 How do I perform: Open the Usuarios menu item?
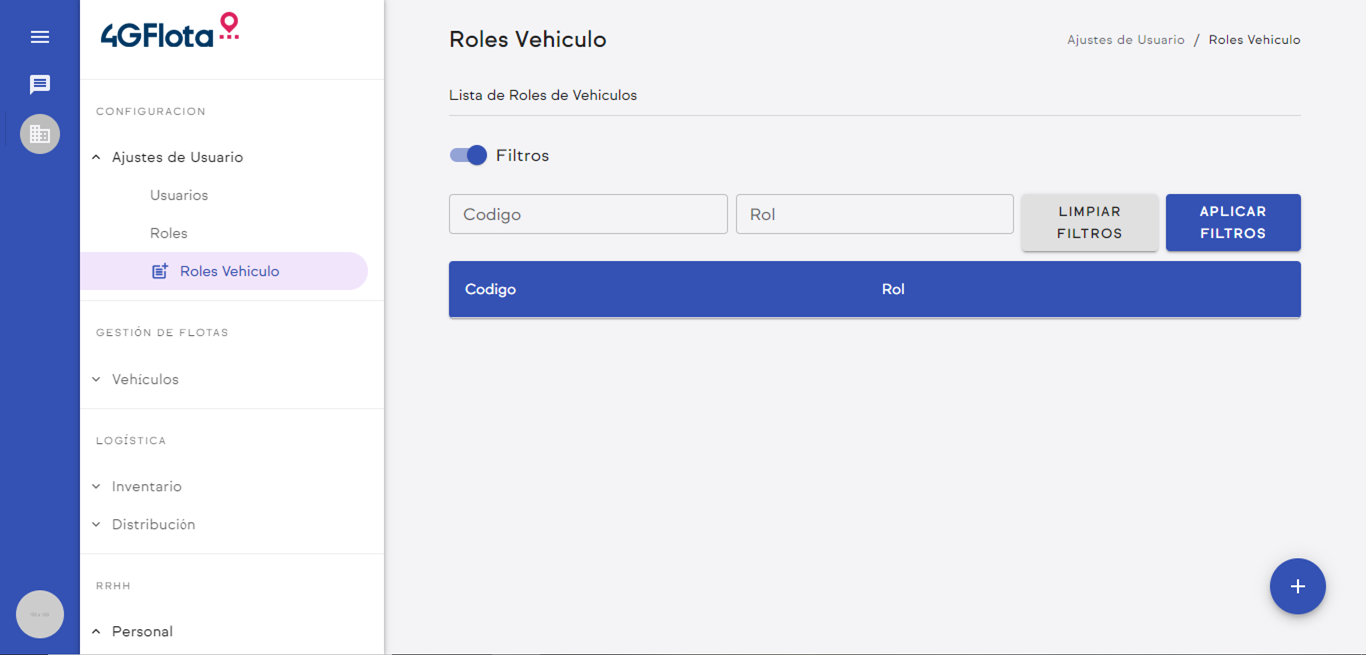(179, 195)
